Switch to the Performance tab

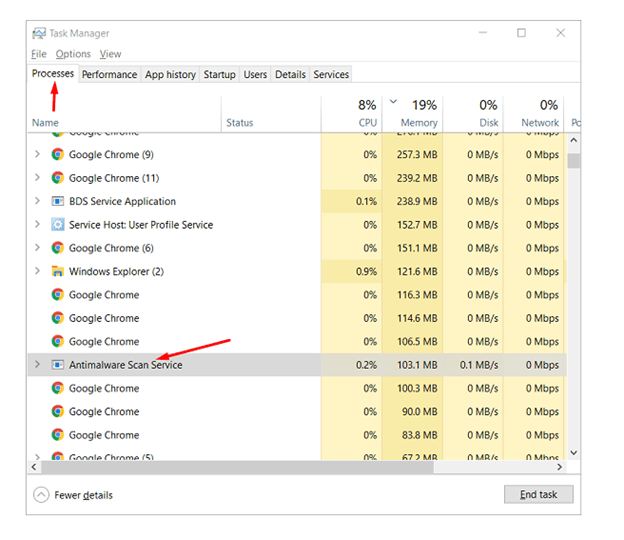click(x=109, y=74)
